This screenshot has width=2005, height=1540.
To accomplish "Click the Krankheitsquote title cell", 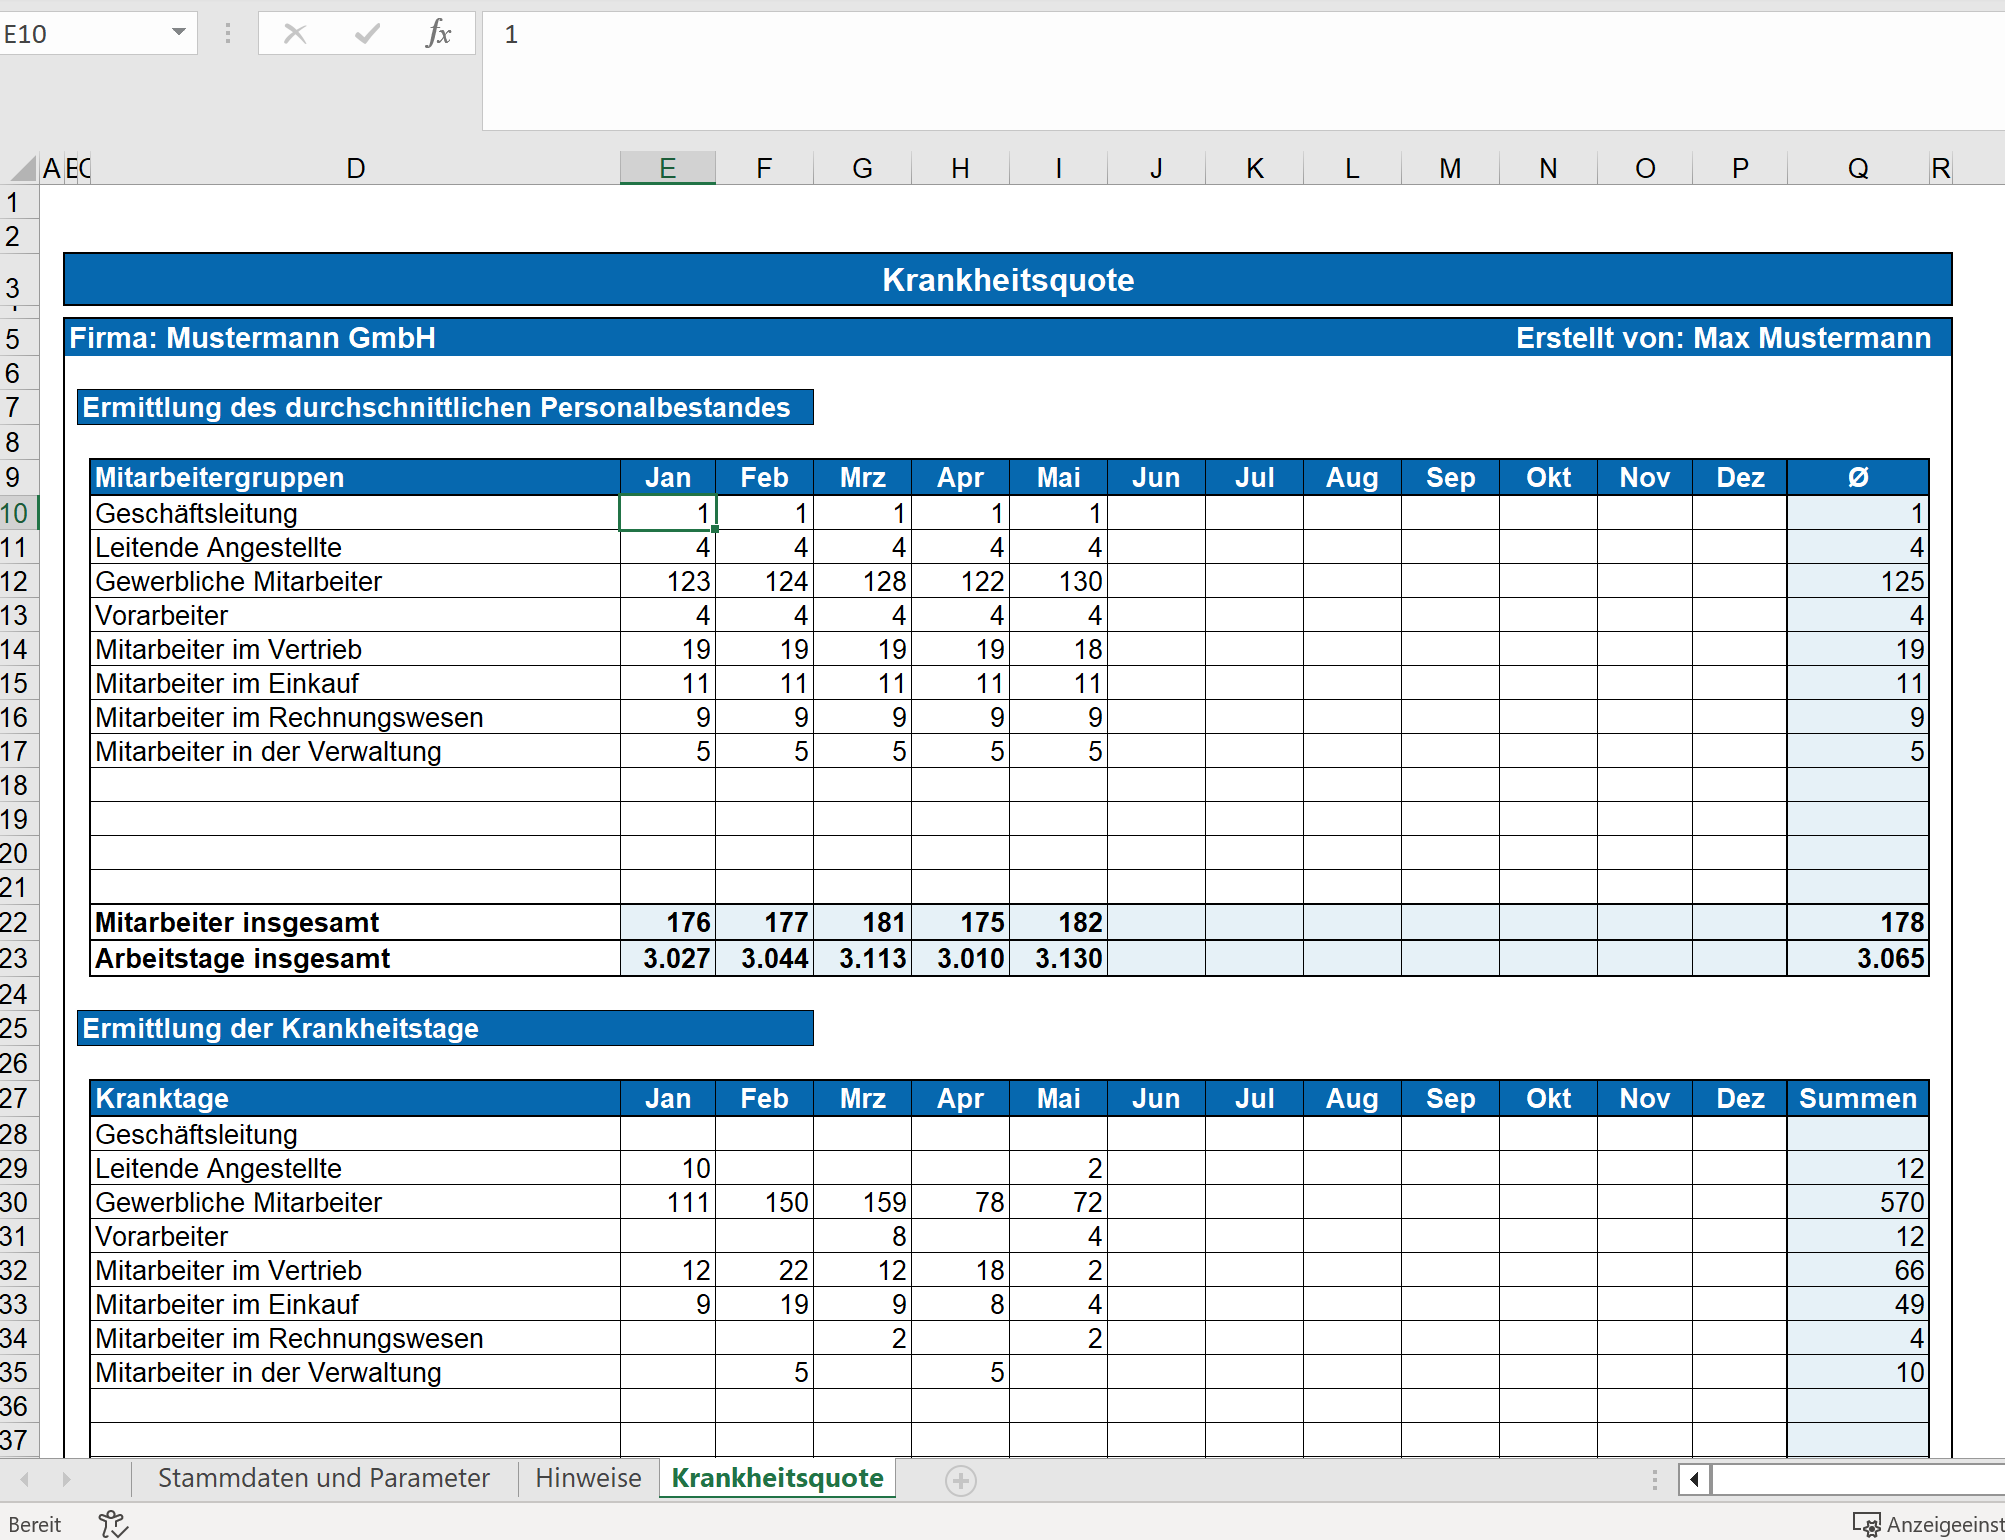I will (x=1008, y=279).
